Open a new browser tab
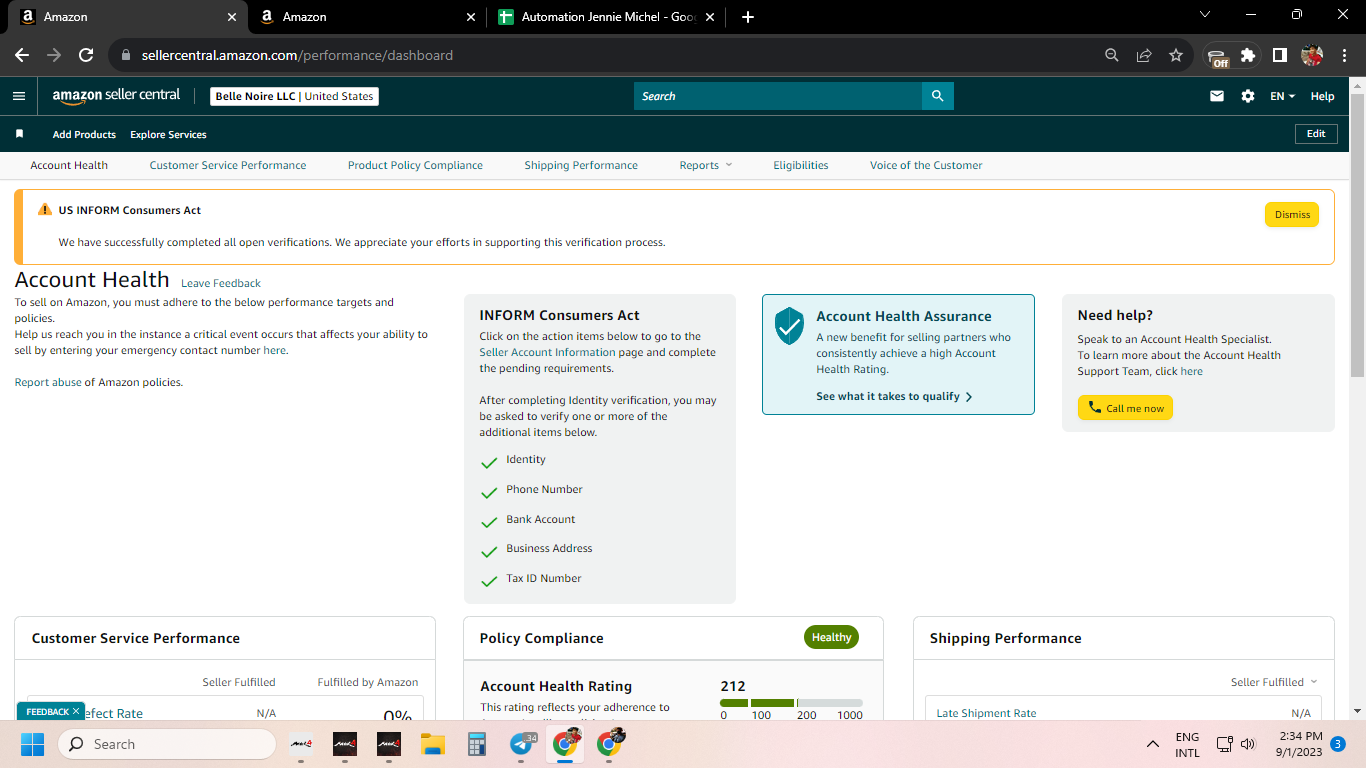 point(748,17)
